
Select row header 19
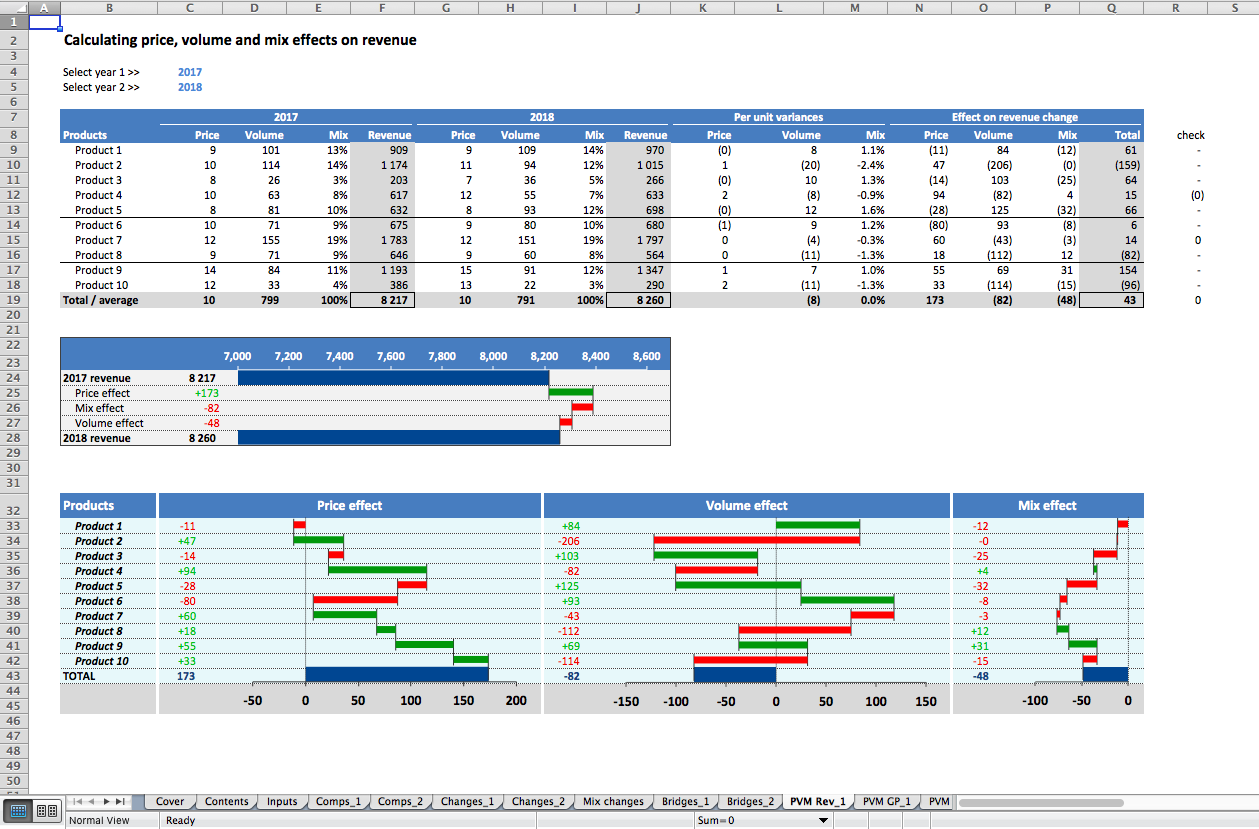(x=14, y=300)
